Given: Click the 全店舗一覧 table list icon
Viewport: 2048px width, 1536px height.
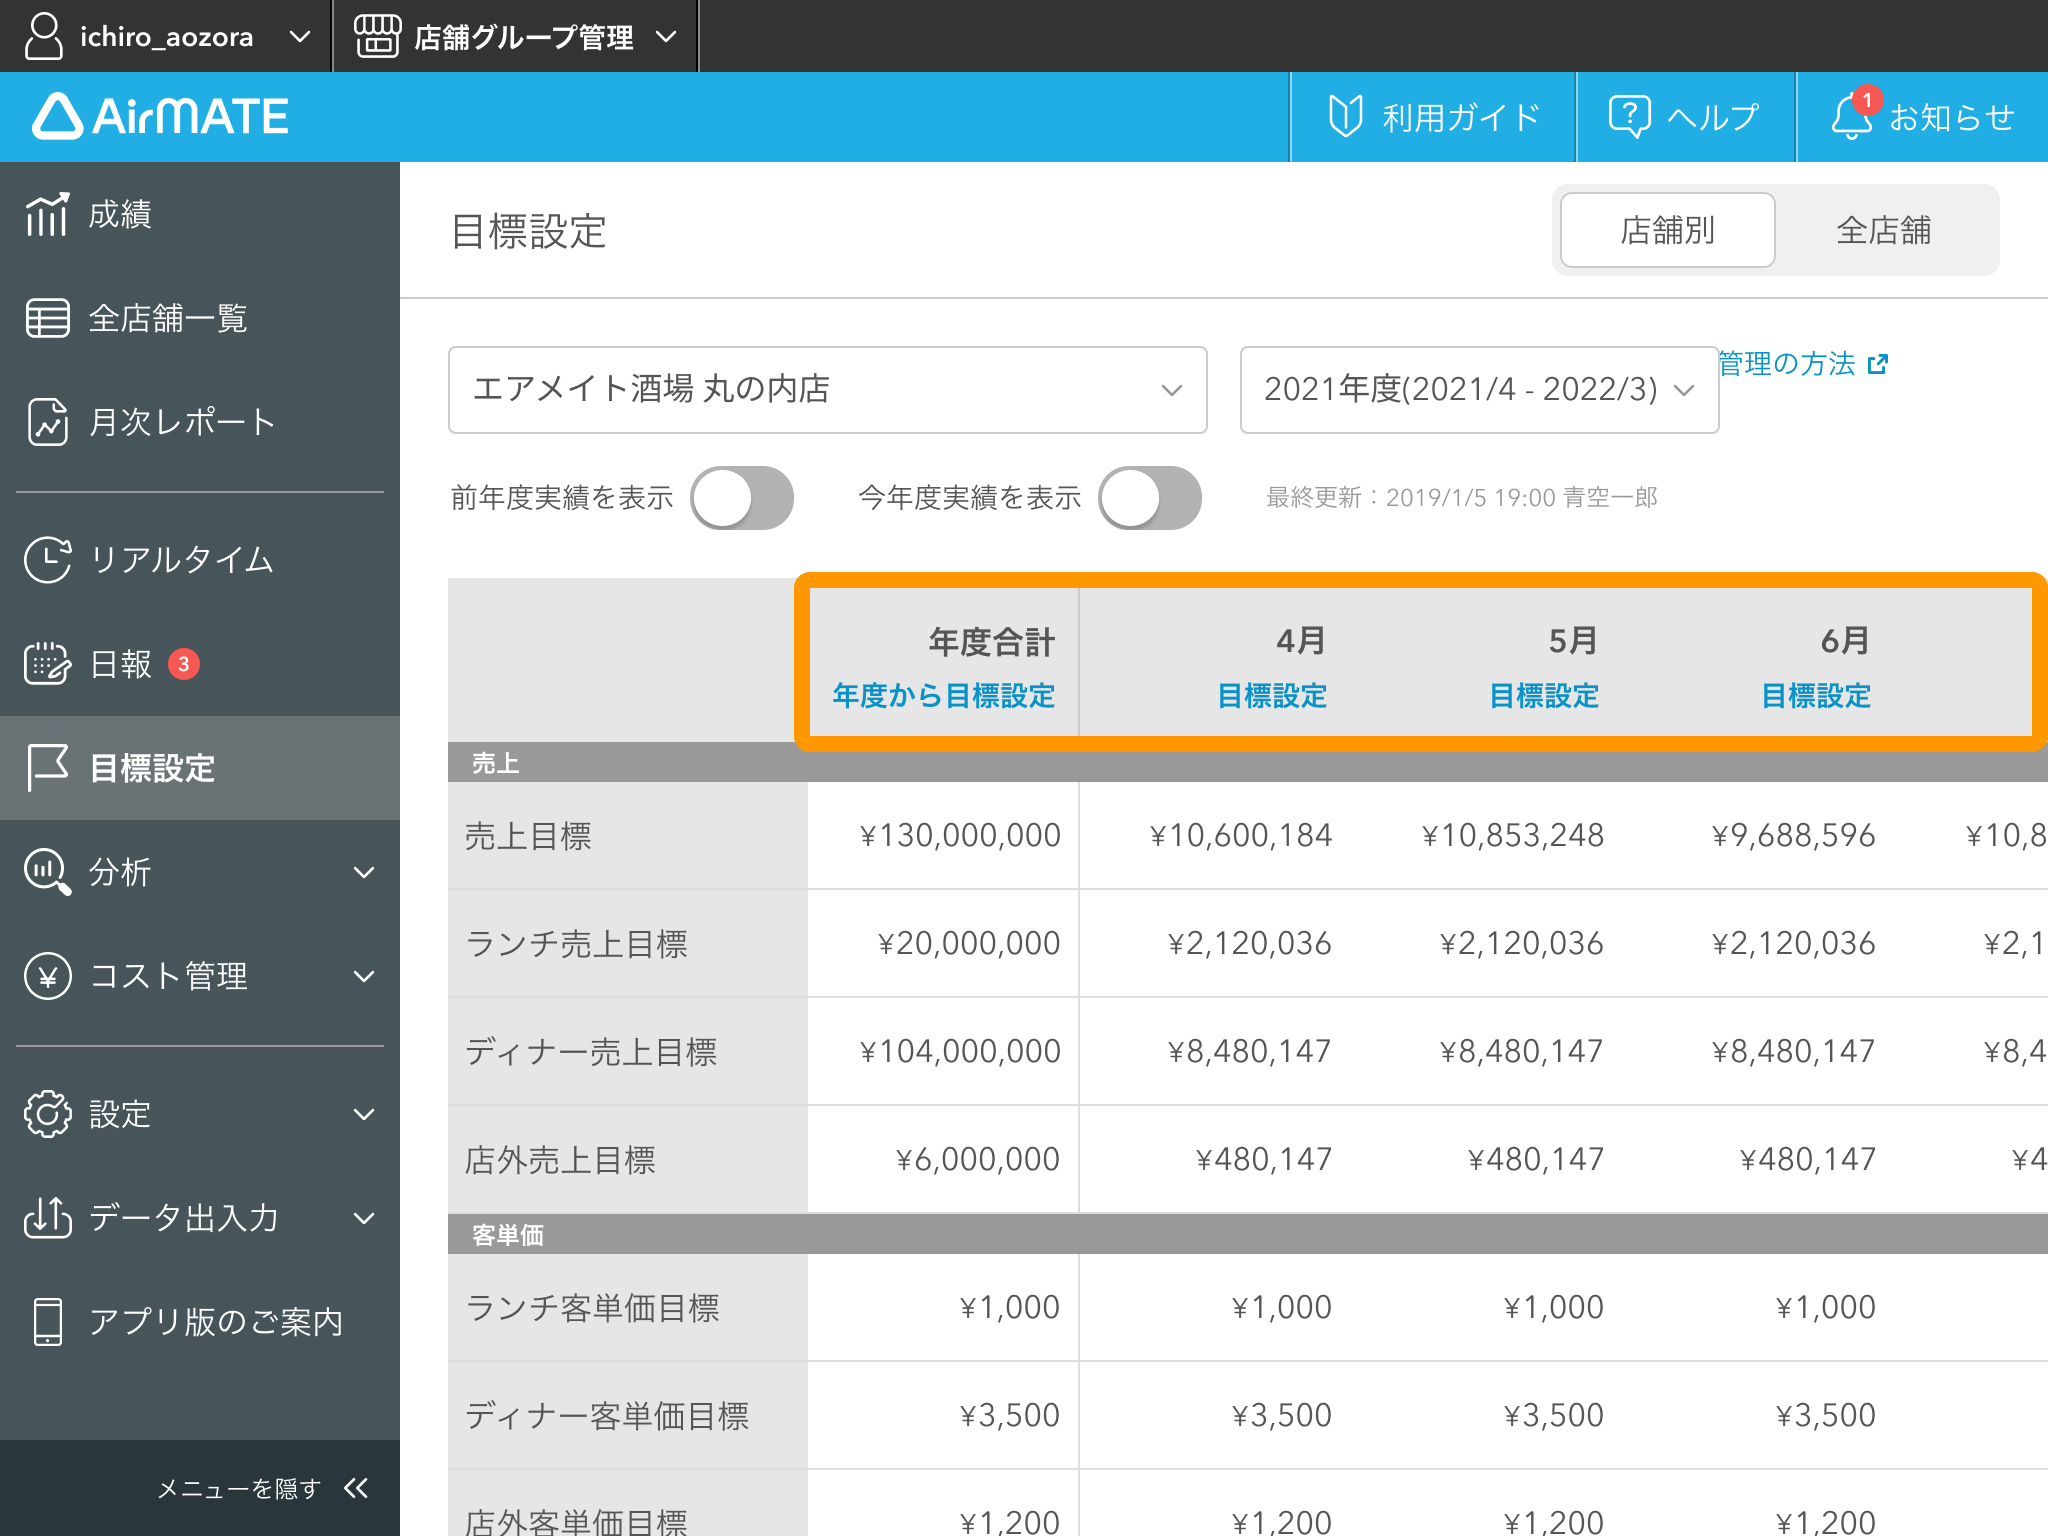Looking at the screenshot, I should point(47,318).
